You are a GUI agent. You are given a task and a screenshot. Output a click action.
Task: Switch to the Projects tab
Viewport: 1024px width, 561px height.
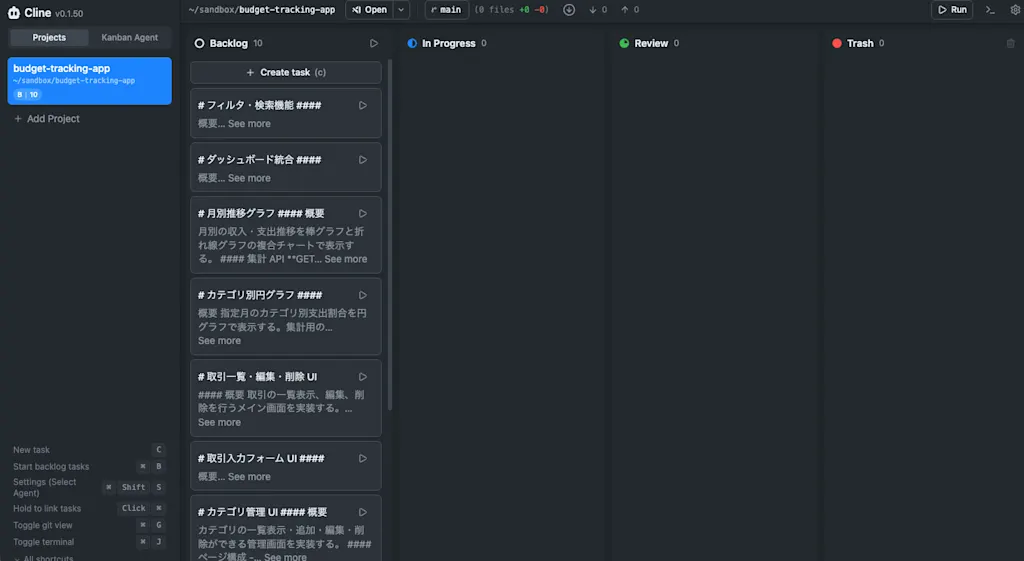pyautogui.click(x=49, y=37)
